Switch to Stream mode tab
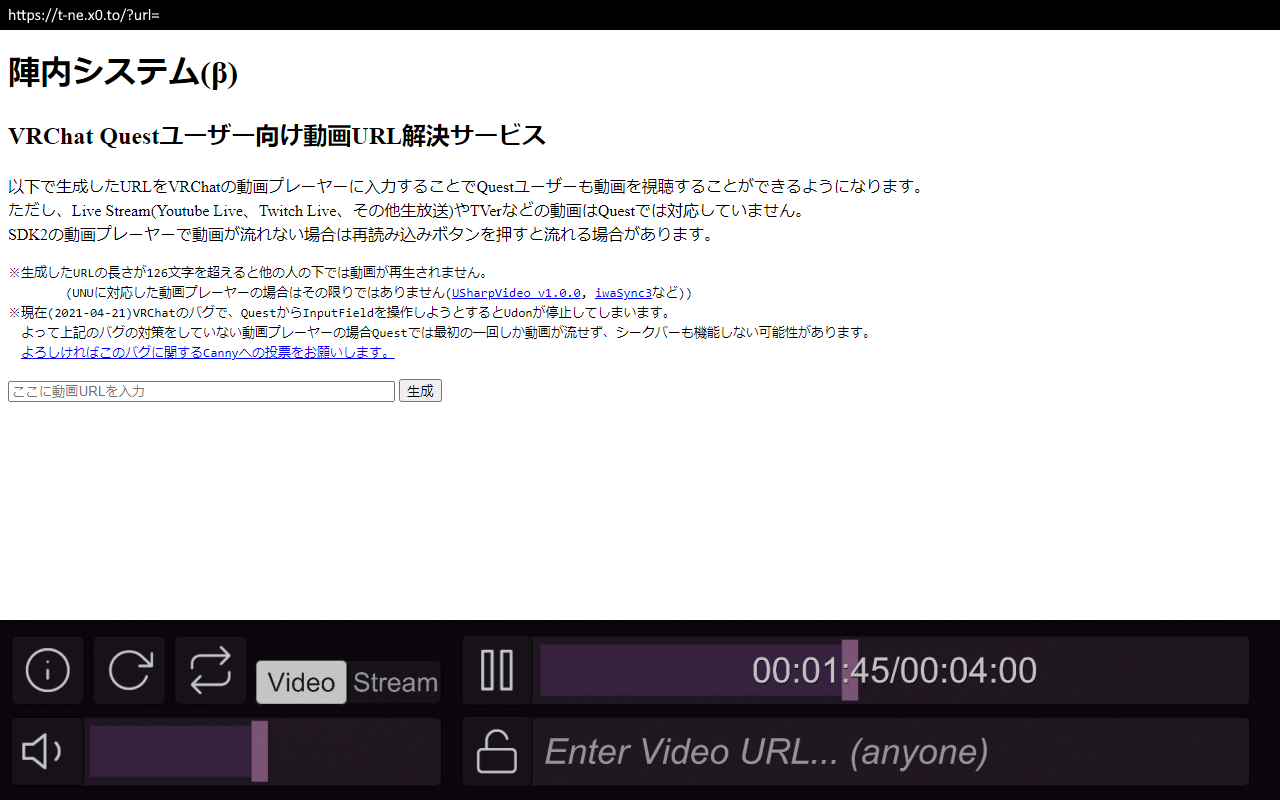 click(395, 682)
